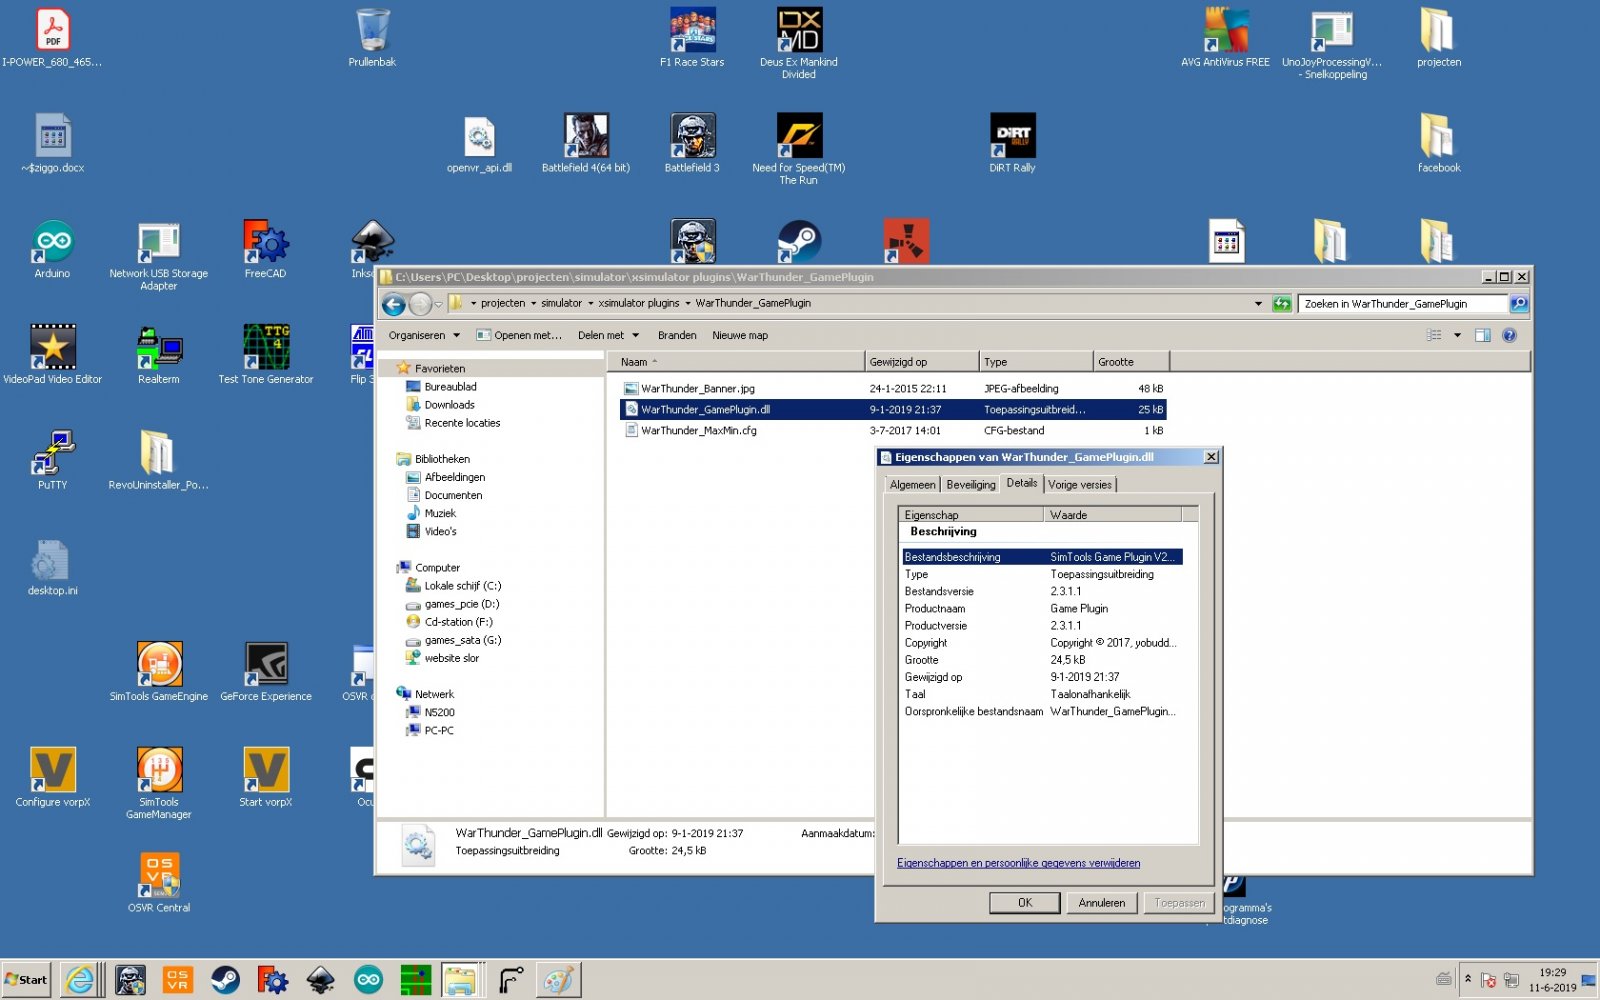The height and width of the screenshot is (1000, 1600).
Task: Open Steam from the taskbar
Action: [225, 980]
